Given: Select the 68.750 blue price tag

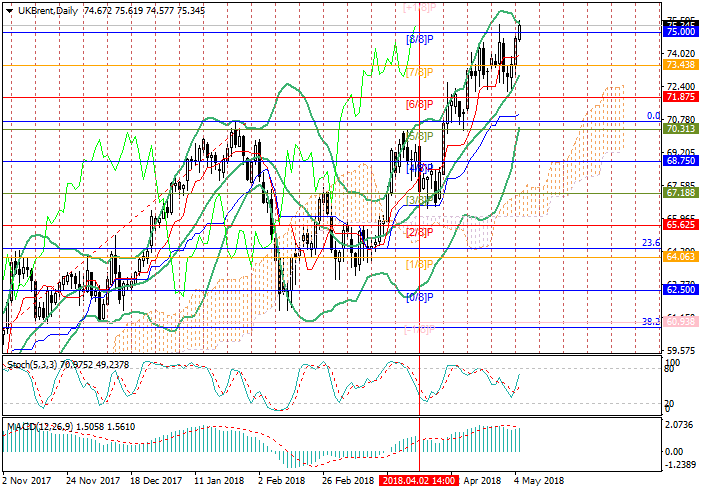Looking at the screenshot, I should tap(681, 161).
